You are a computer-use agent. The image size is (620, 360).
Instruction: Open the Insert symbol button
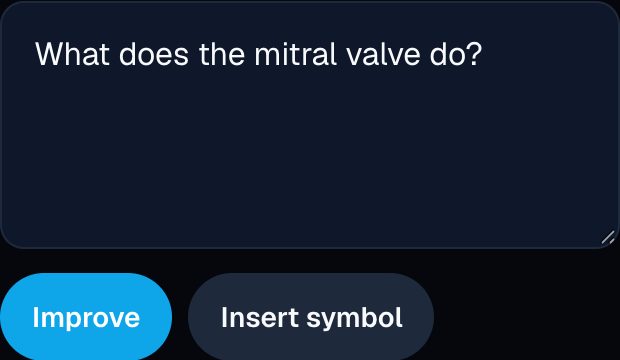(x=311, y=316)
